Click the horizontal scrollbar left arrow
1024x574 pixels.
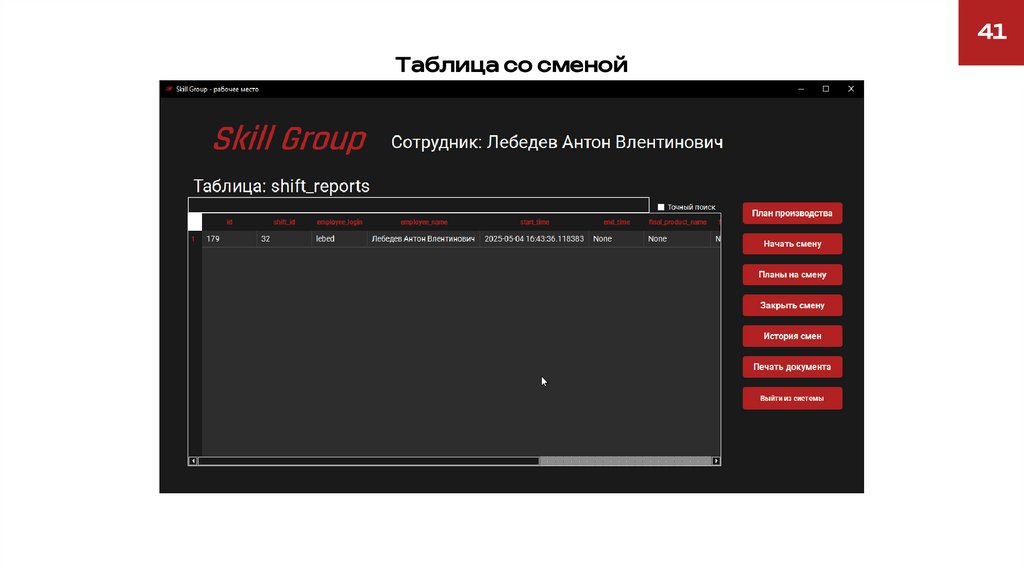193,461
